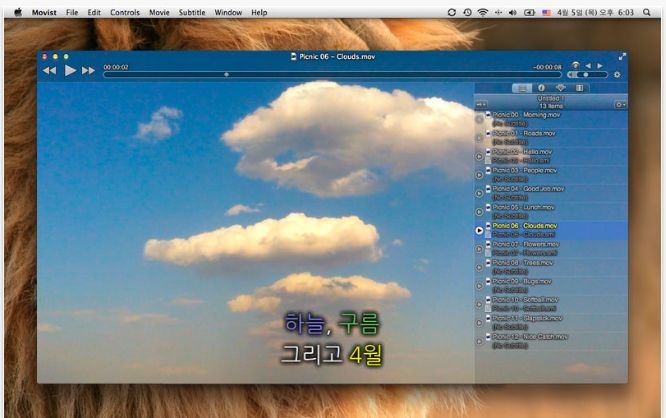Switch to movie info tab

[541, 88]
